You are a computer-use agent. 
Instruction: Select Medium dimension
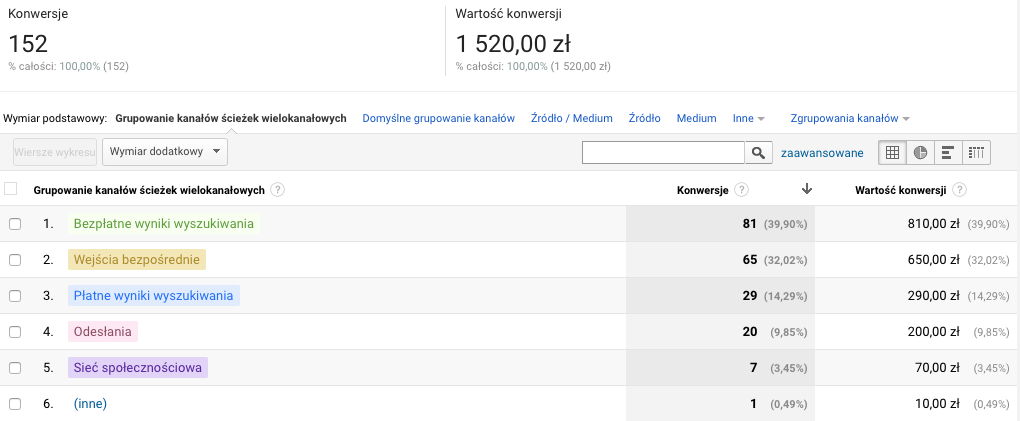[x=697, y=118]
